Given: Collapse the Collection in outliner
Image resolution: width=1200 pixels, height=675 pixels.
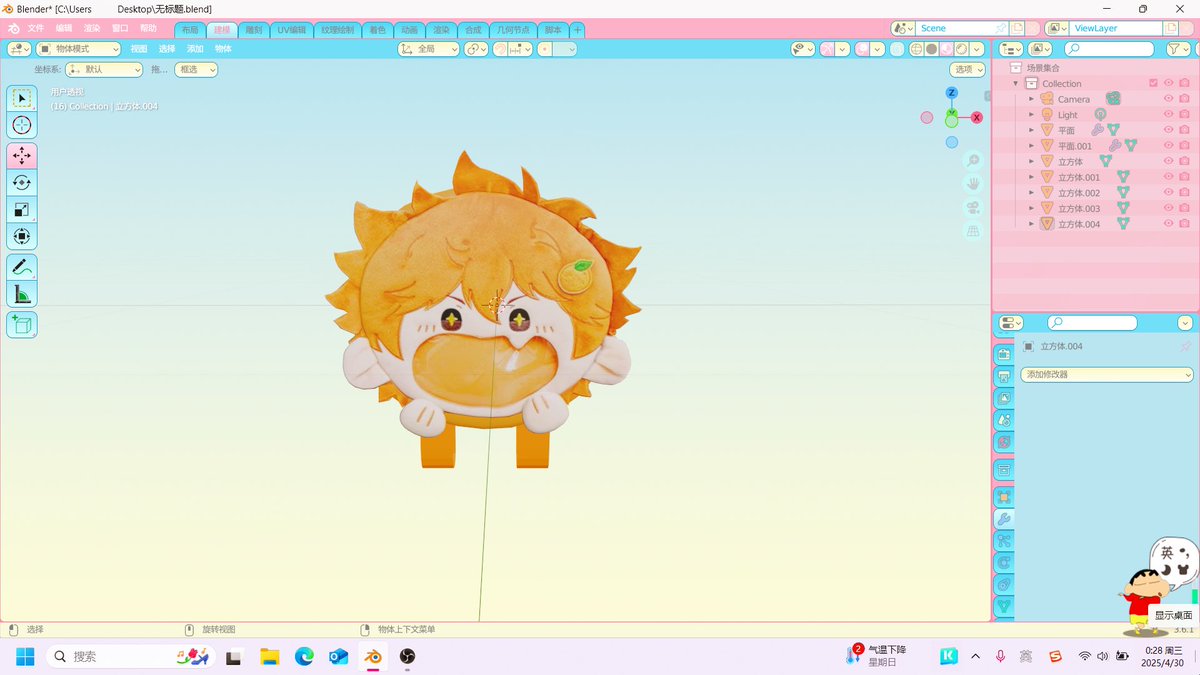Looking at the screenshot, I should pyautogui.click(x=1017, y=83).
